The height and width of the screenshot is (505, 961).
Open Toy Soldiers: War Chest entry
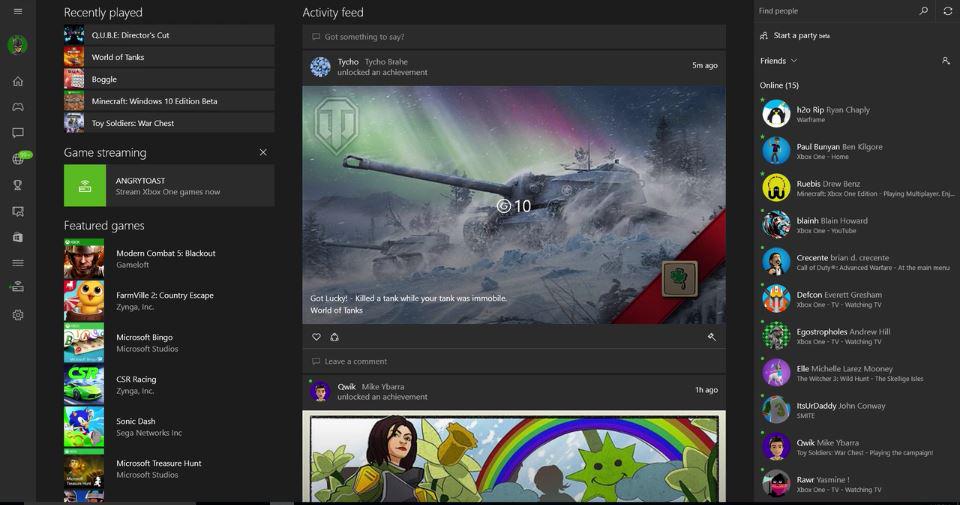point(169,123)
